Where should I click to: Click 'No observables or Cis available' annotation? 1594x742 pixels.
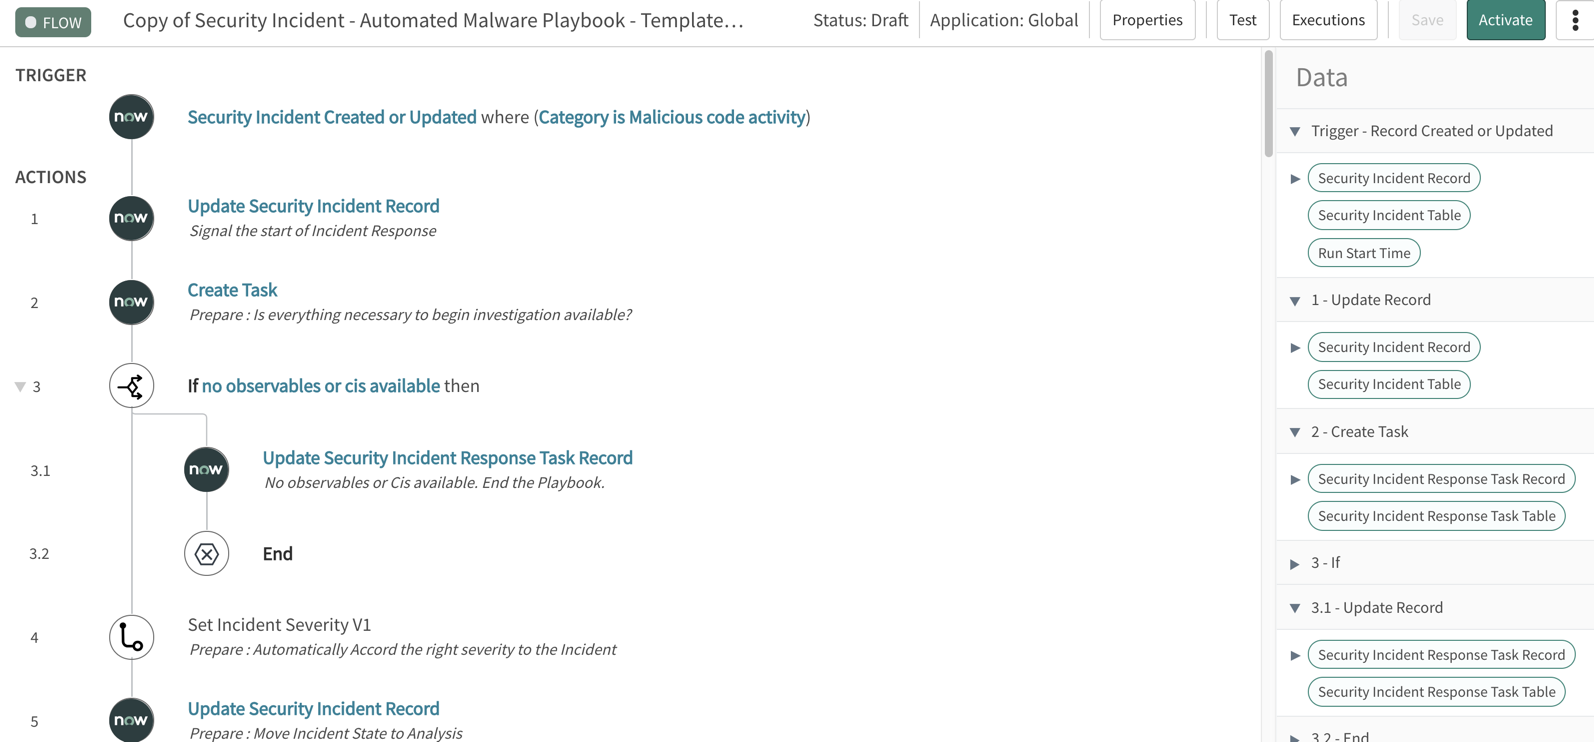434,483
